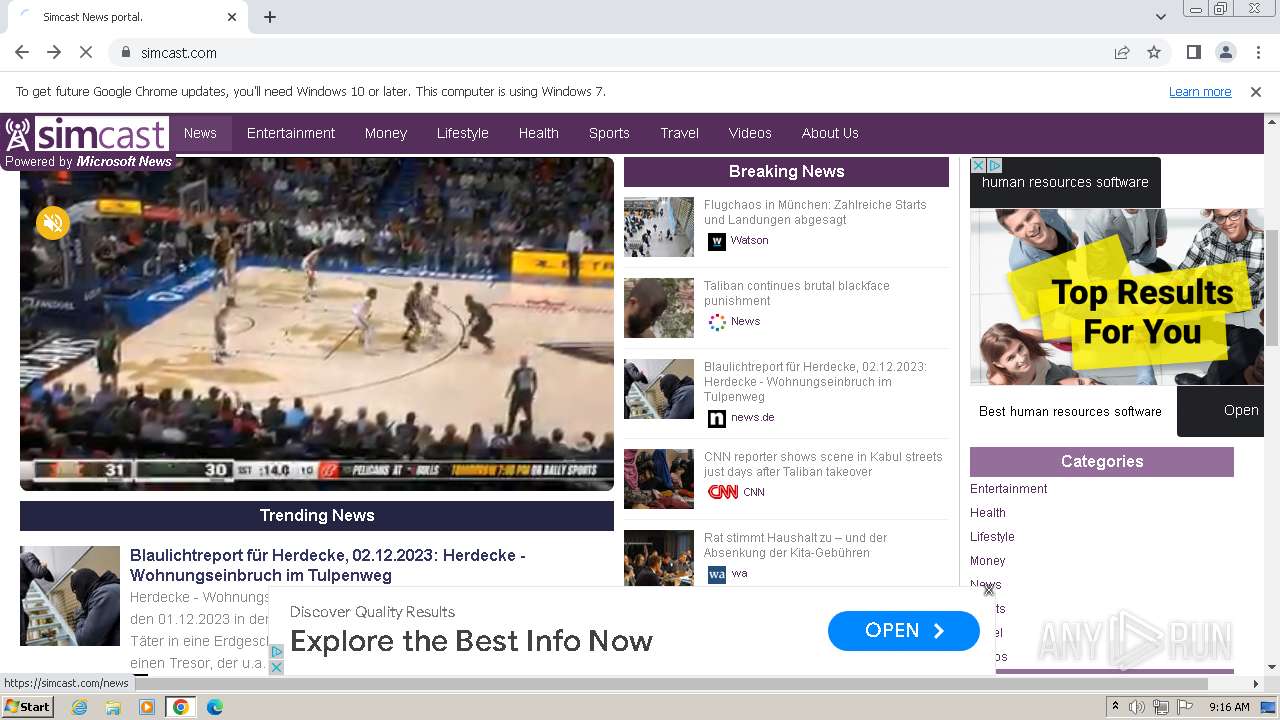The image size is (1280, 720).
Task: Open the Money menu item
Action: [x=386, y=133]
